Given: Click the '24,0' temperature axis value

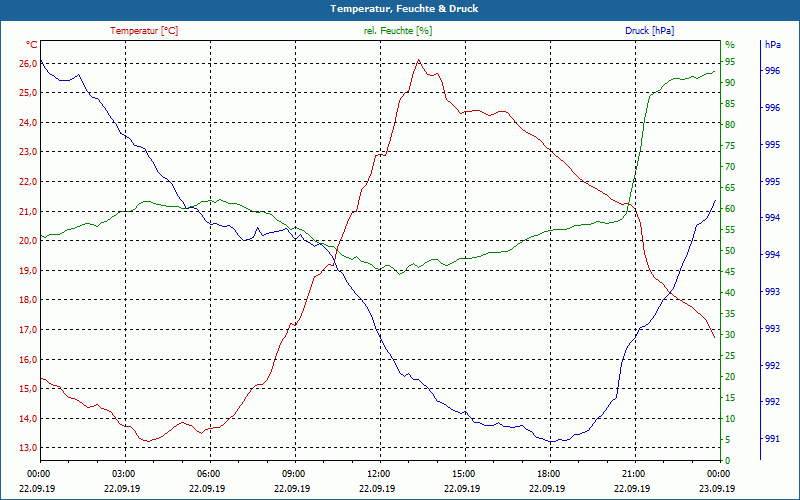Looking at the screenshot, I should [28, 122].
